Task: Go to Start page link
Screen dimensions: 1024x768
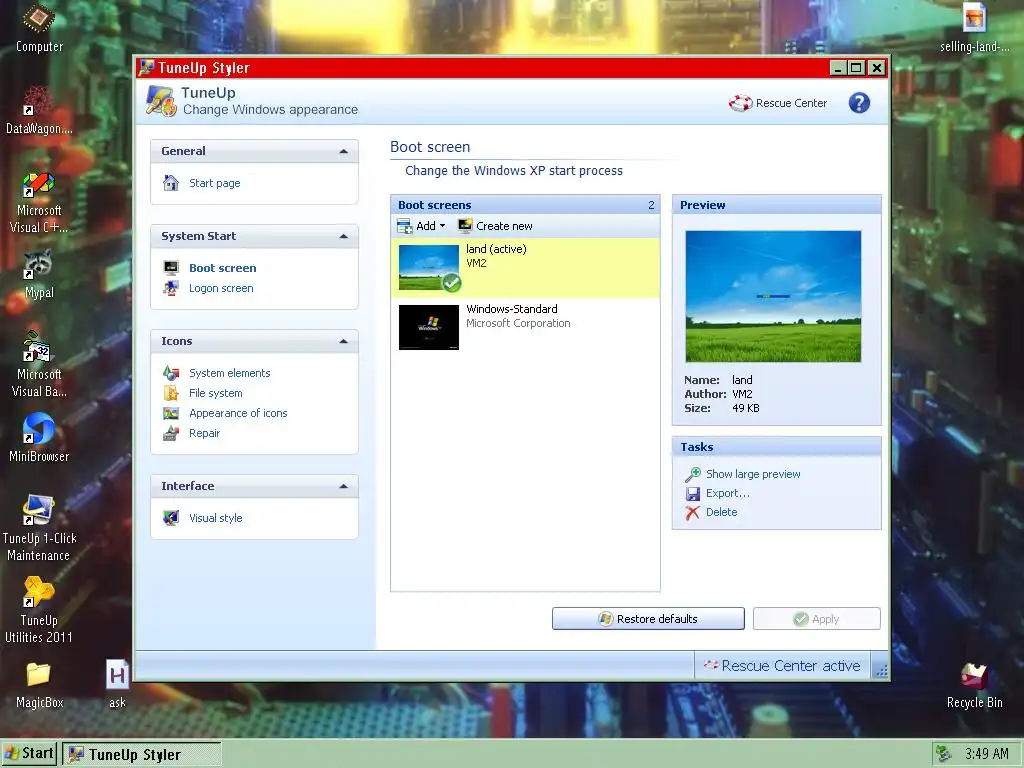Action: [215, 184]
